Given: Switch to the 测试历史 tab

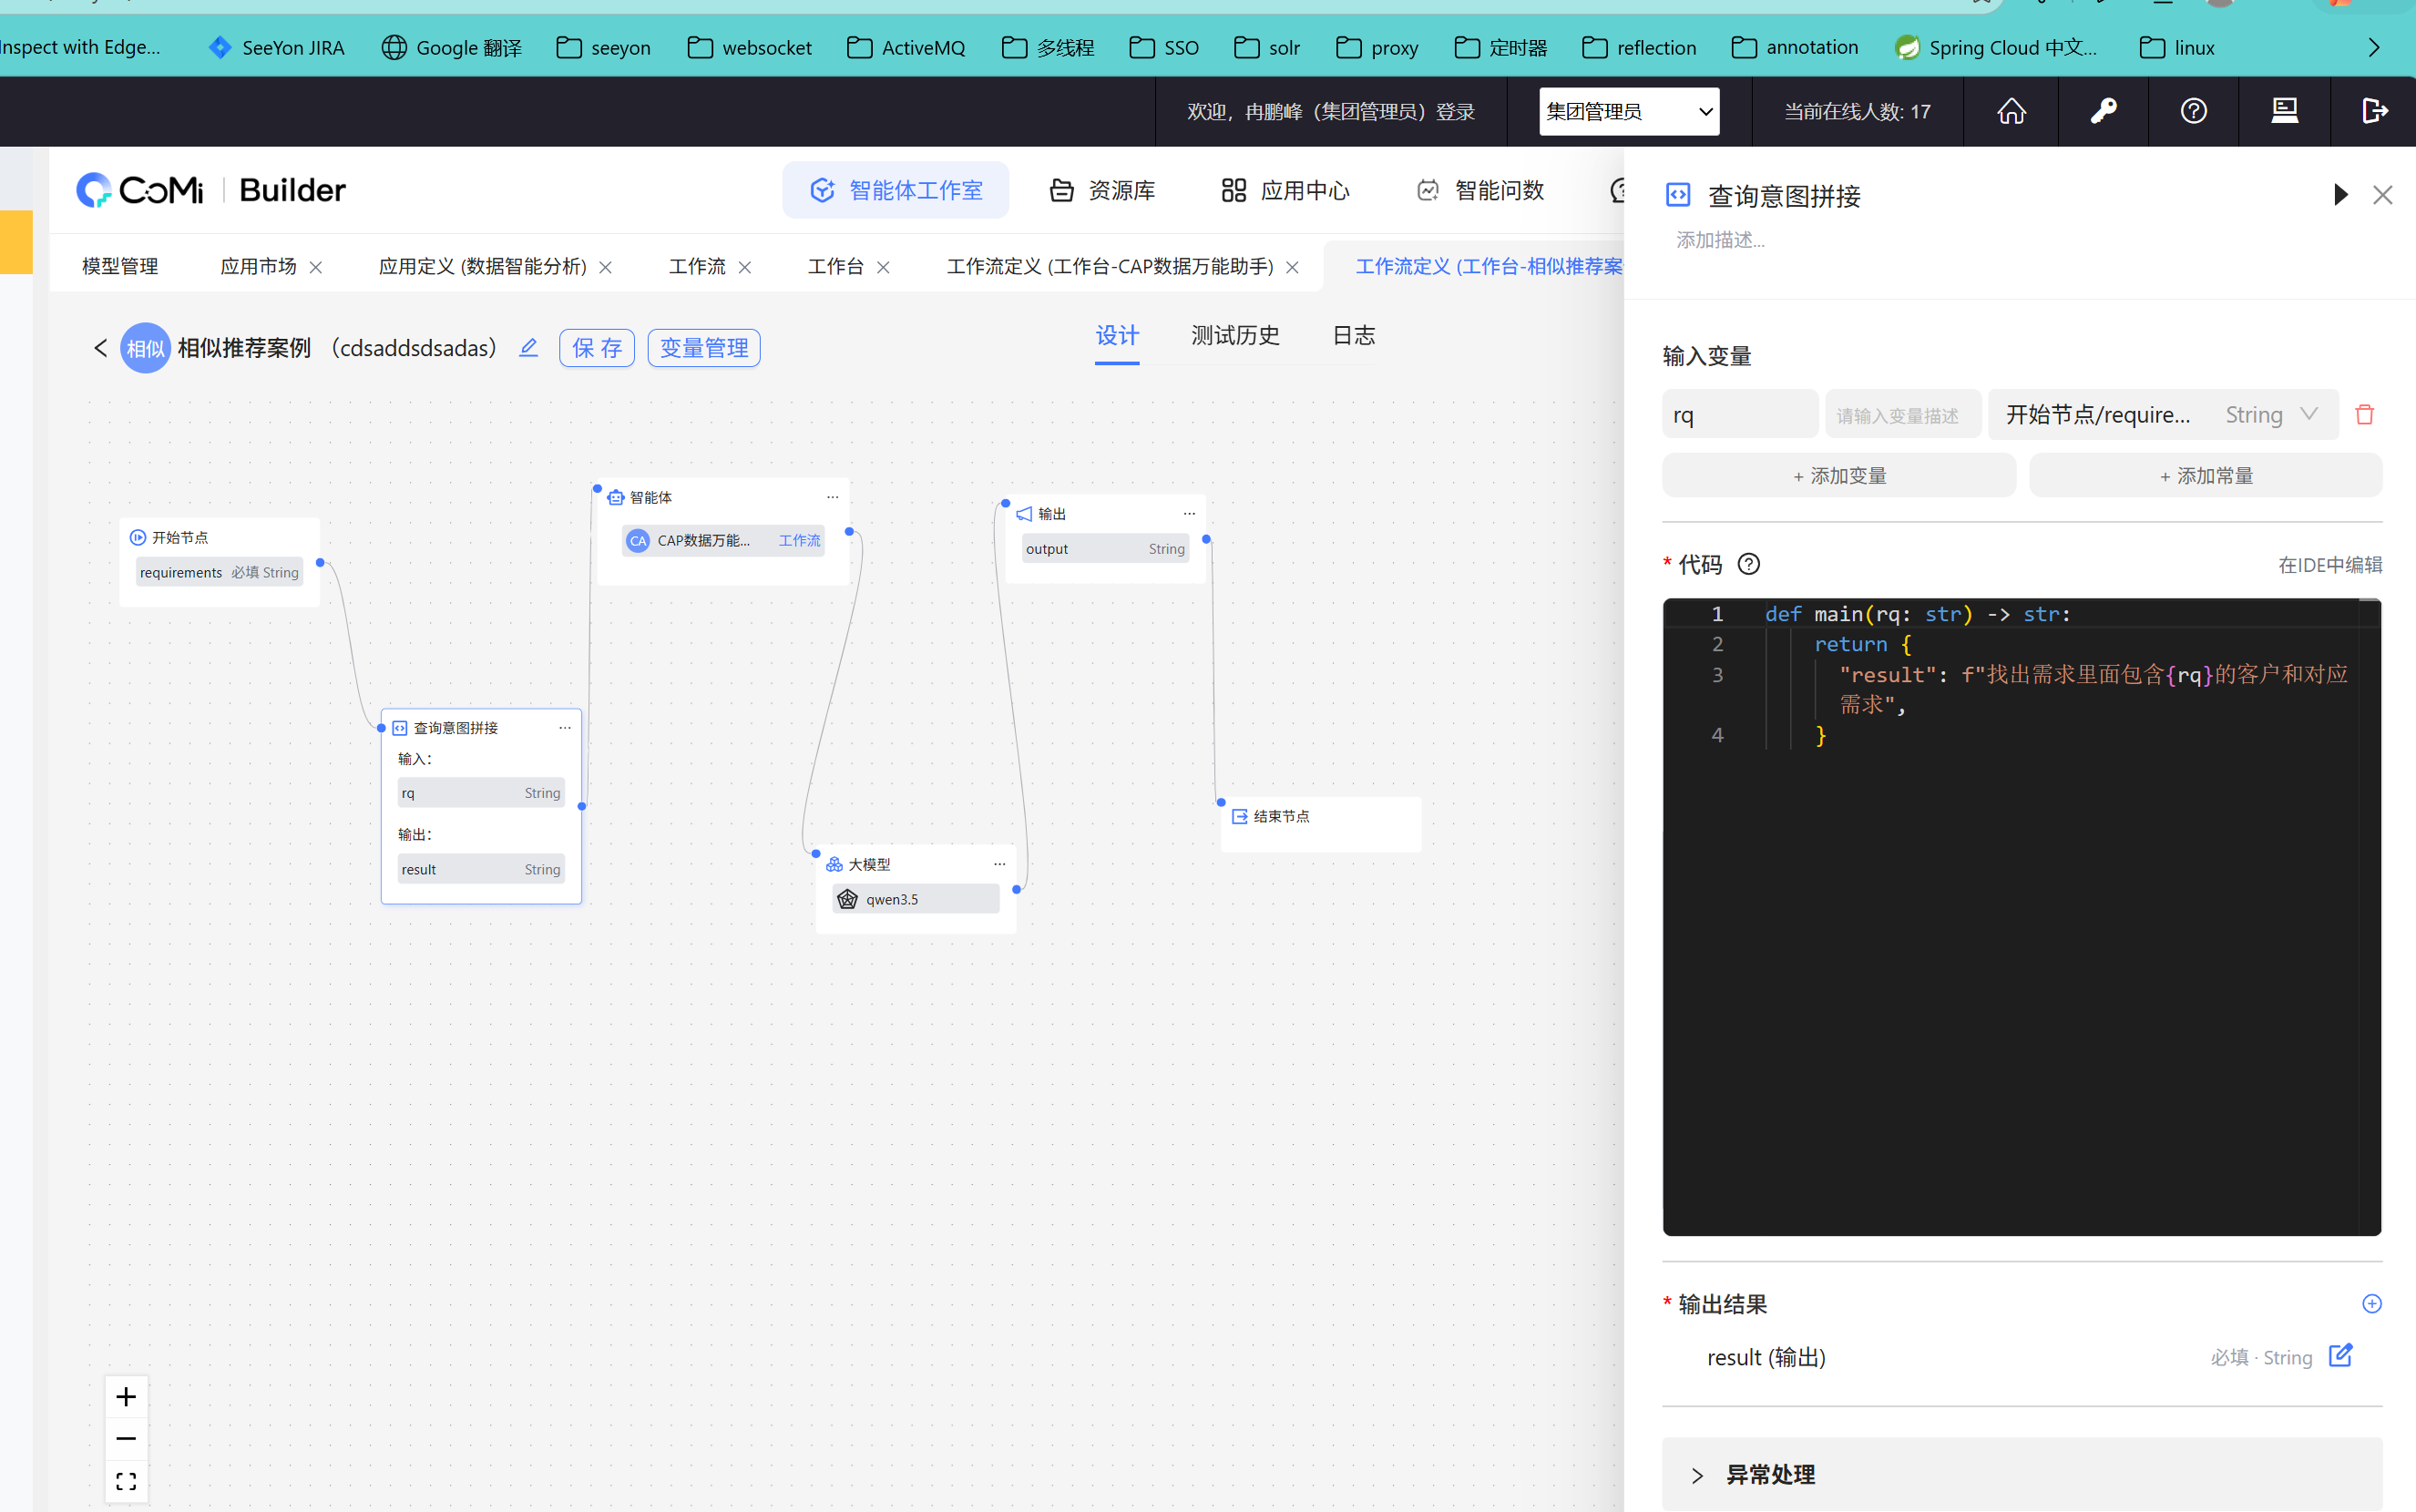Looking at the screenshot, I should pyautogui.click(x=1235, y=336).
